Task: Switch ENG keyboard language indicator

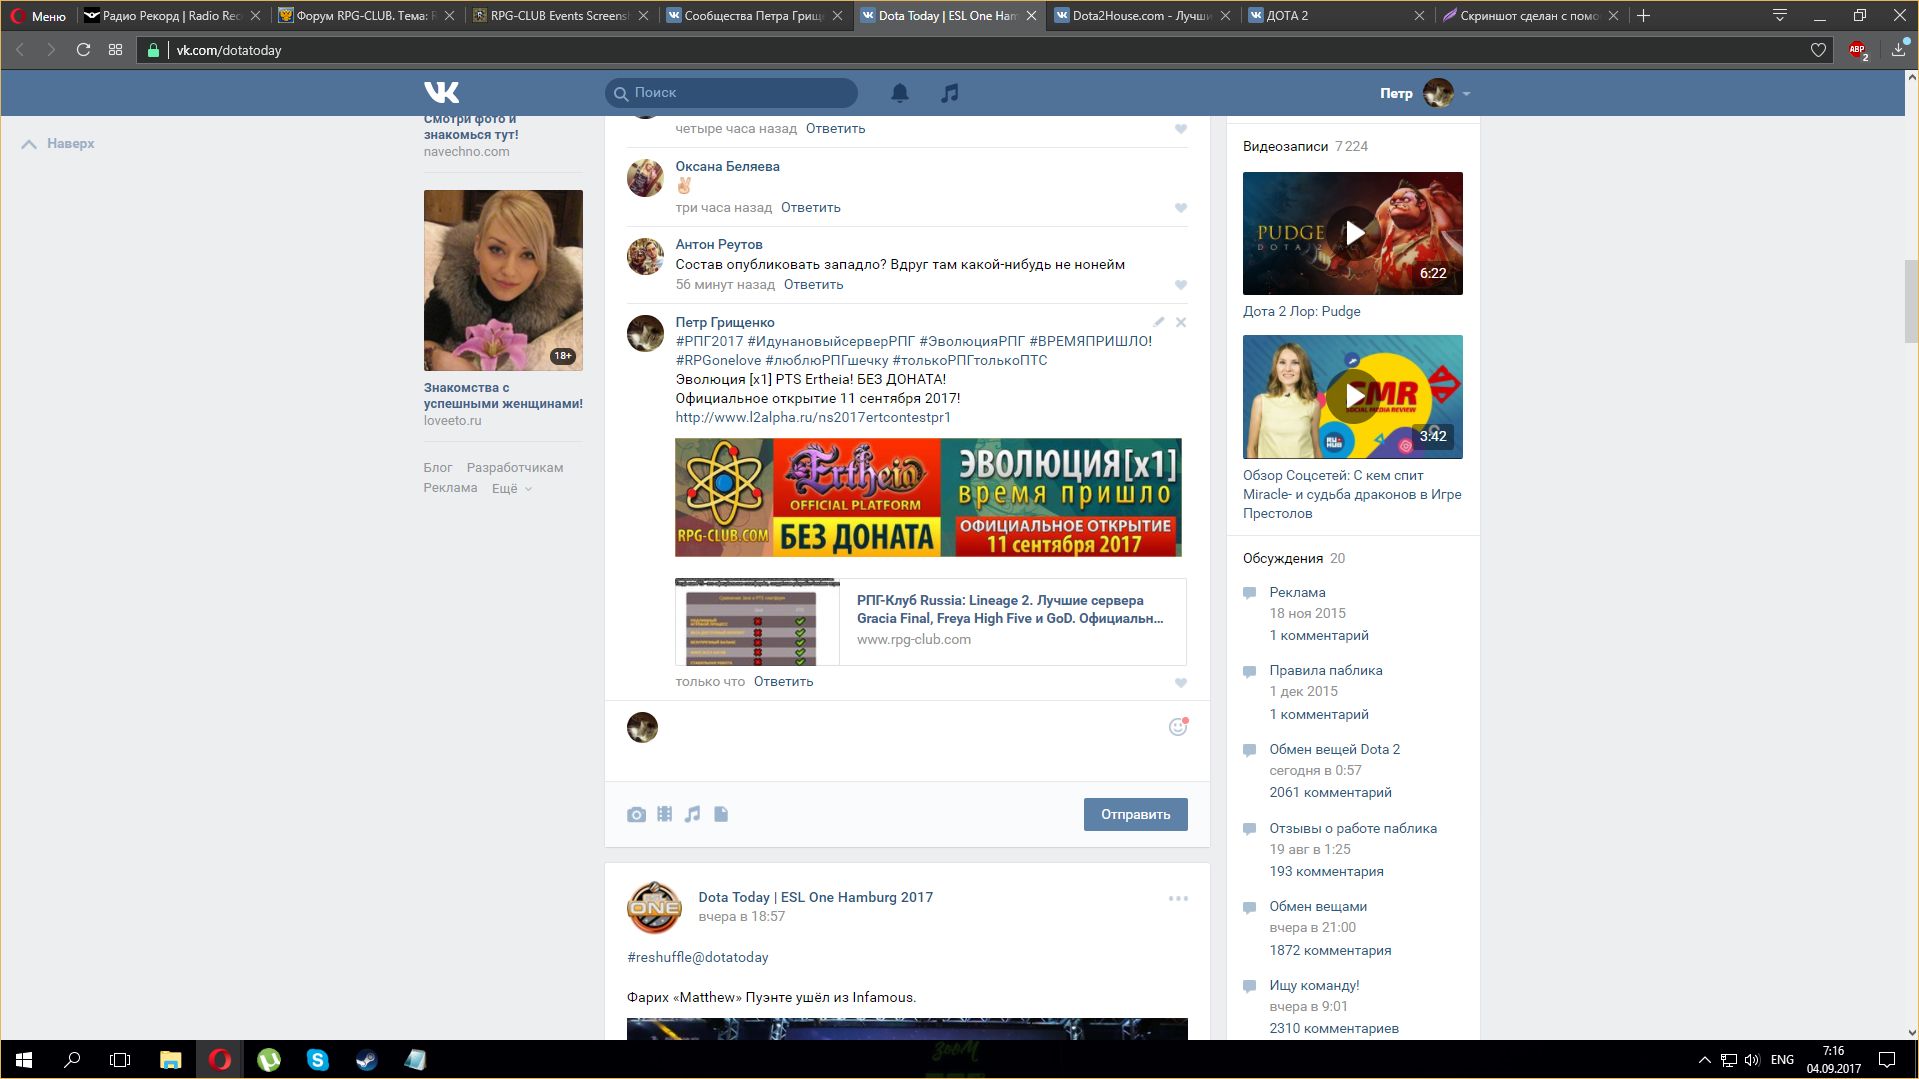Action: (1782, 1060)
